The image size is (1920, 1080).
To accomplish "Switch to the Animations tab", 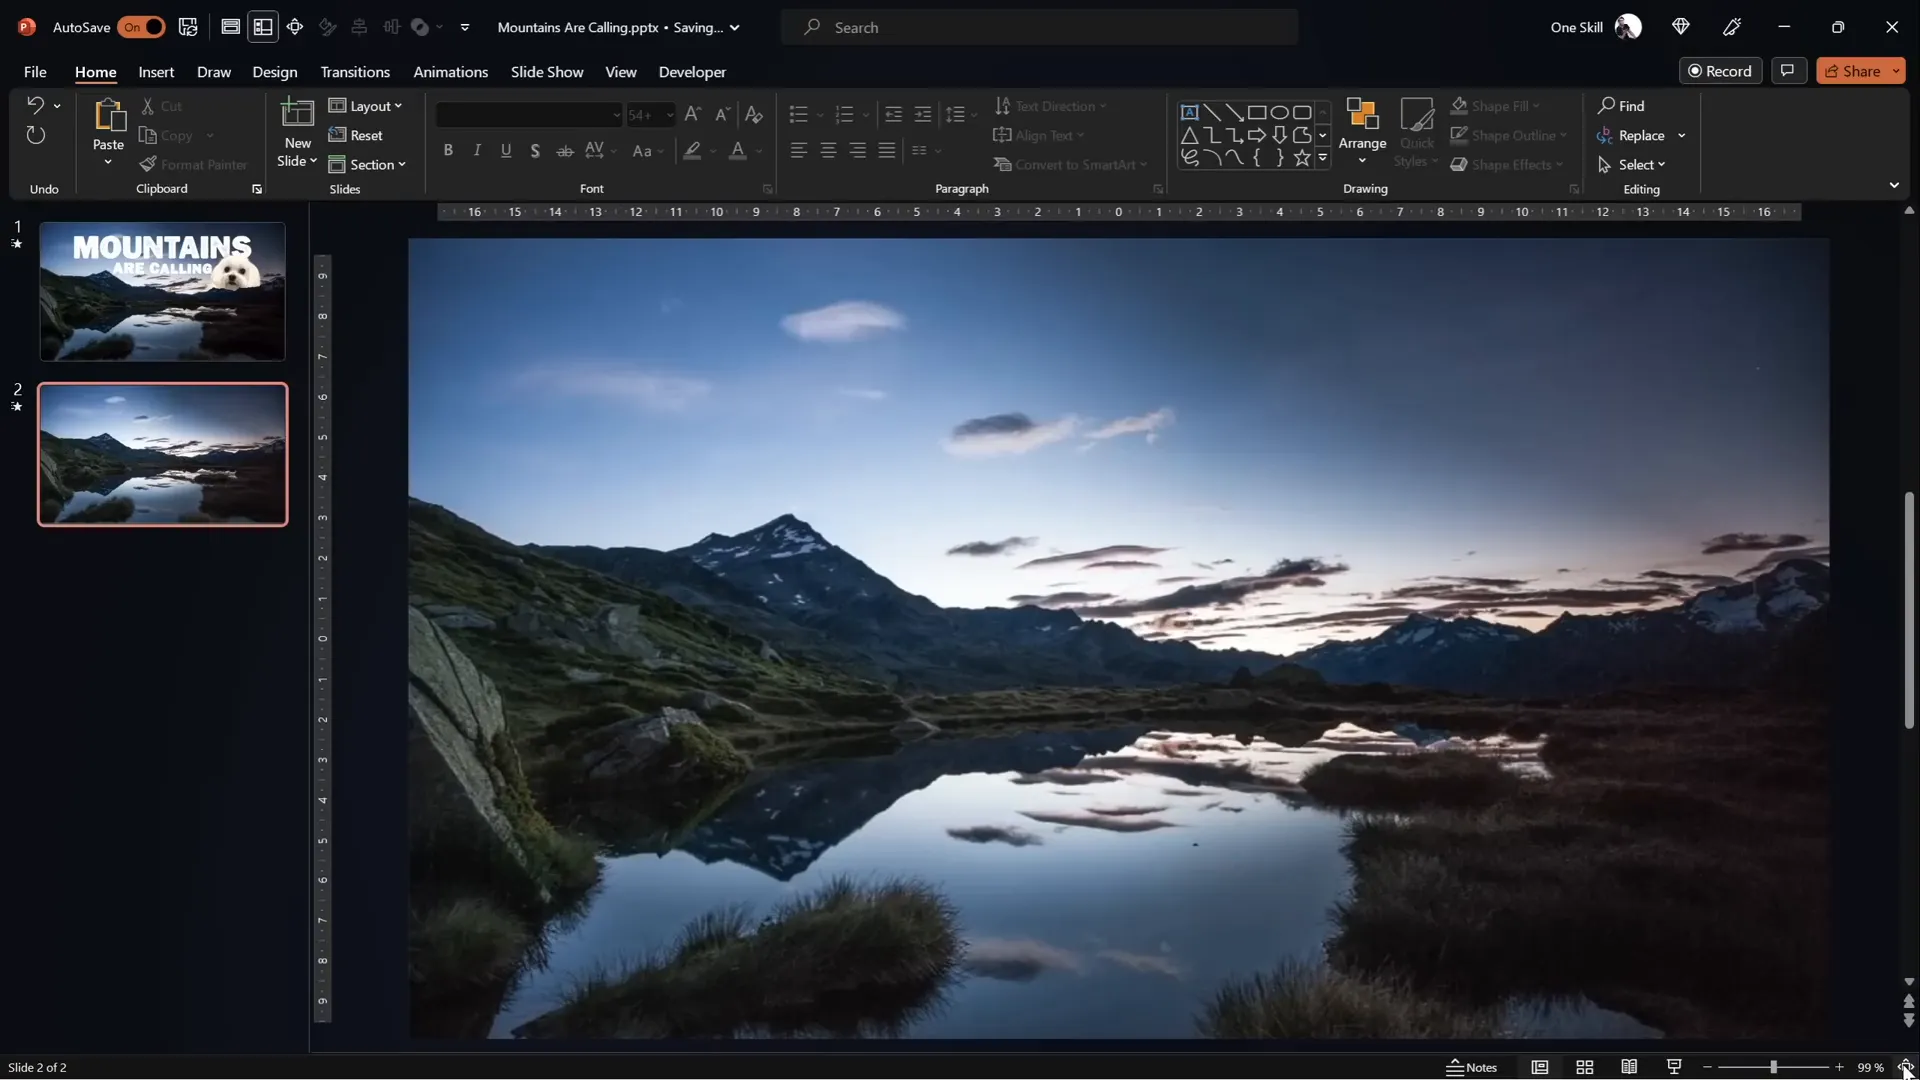I will [x=451, y=71].
